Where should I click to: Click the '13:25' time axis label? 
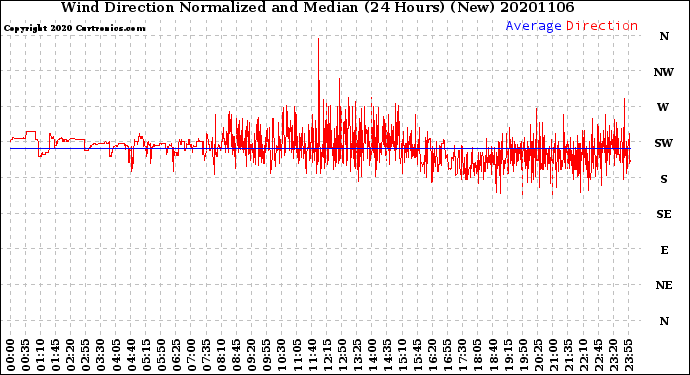pyautogui.click(x=357, y=355)
